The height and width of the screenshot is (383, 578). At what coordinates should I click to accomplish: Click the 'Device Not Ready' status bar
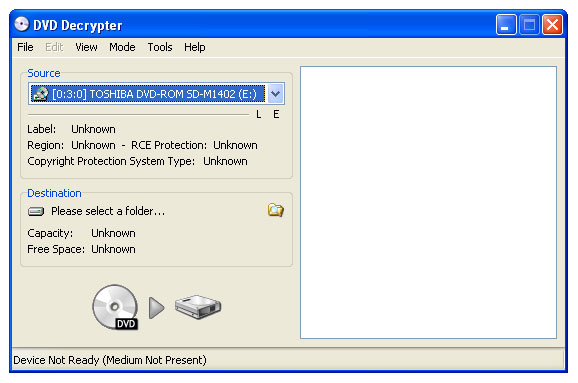(288, 360)
